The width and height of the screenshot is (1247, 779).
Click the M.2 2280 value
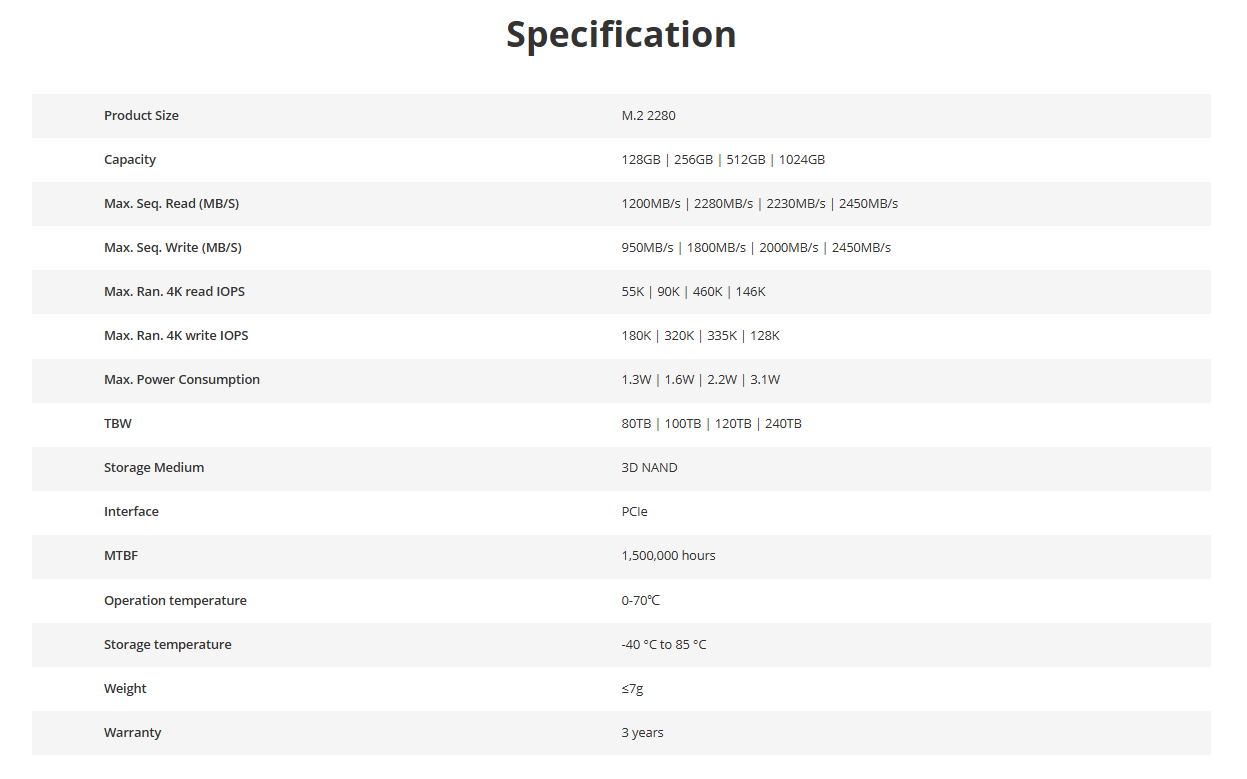click(x=648, y=116)
